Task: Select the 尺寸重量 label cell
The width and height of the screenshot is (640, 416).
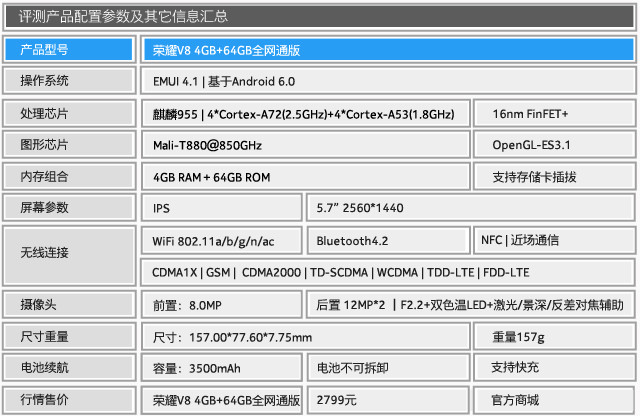Action: pyautogui.click(x=69, y=336)
